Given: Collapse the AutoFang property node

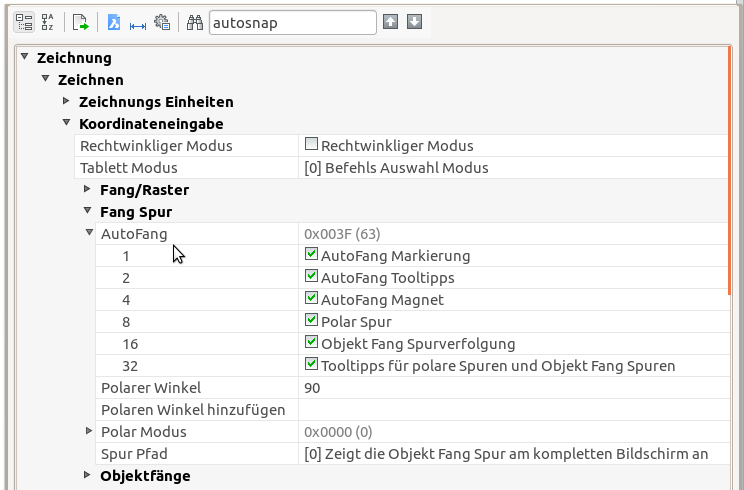Looking at the screenshot, I should click(89, 233).
